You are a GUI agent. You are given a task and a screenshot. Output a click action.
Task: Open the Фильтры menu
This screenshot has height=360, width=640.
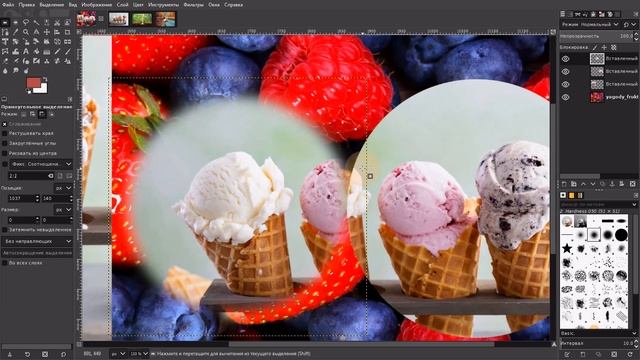(193, 5)
